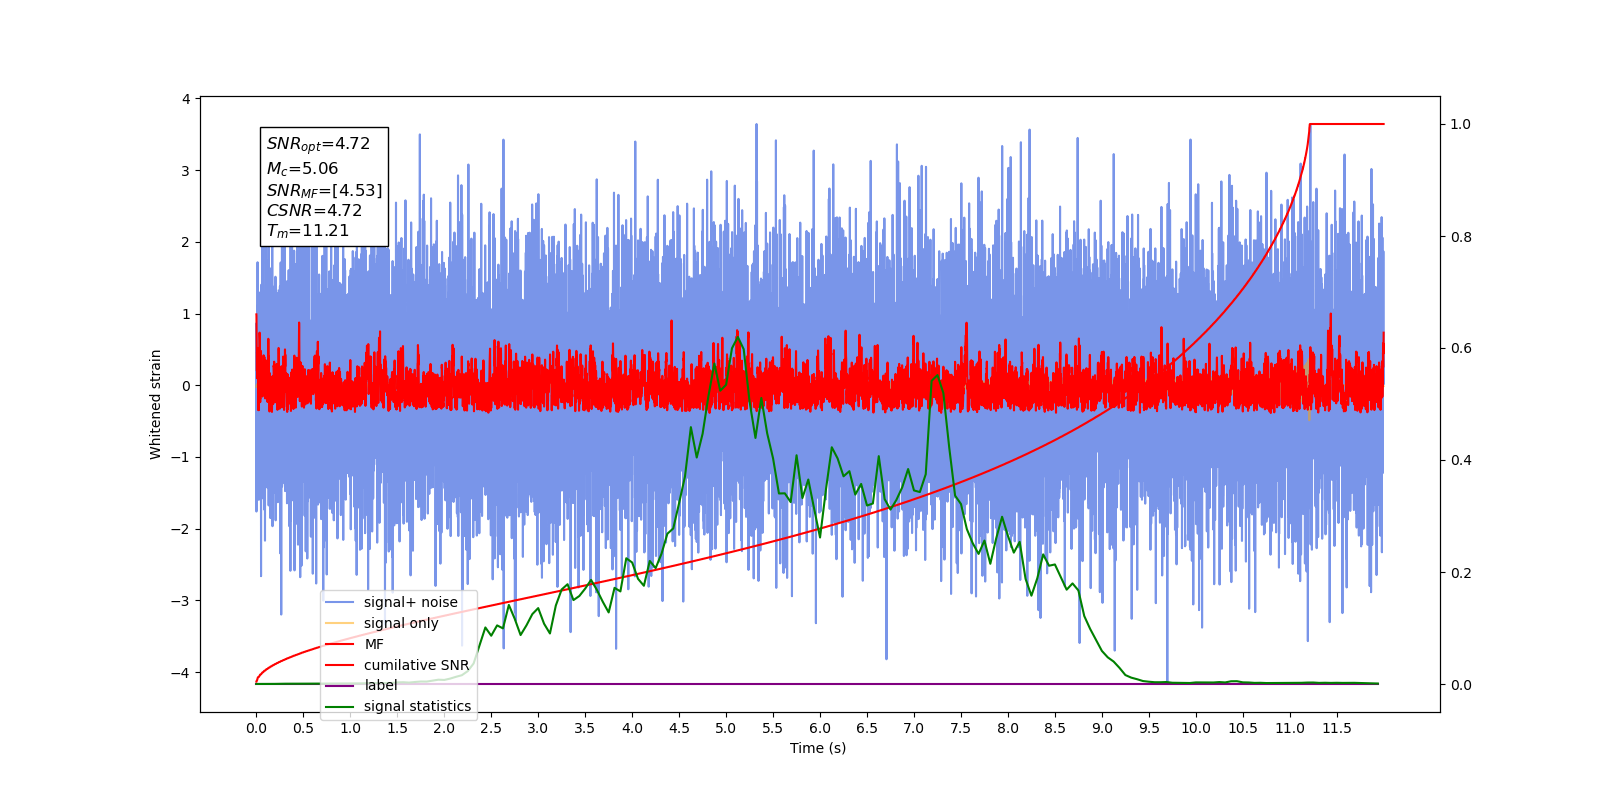The height and width of the screenshot is (800, 1600).
Task: Click the 'Whitened strain' y-axis label
Action: pyautogui.click(x=156, y=404)
